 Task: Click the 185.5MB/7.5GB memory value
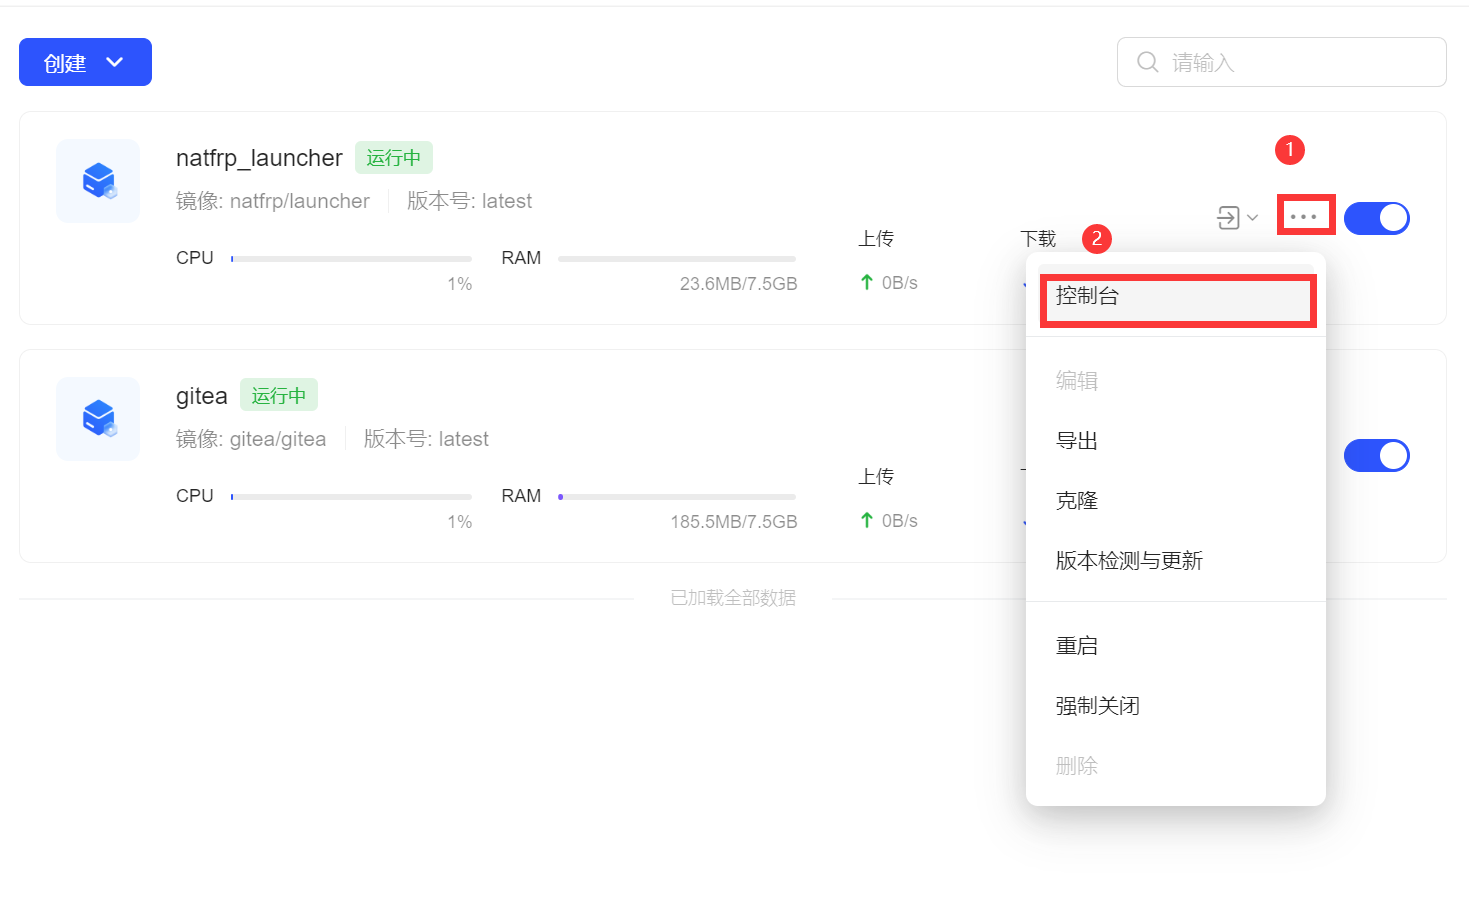(x=733, y=522)
